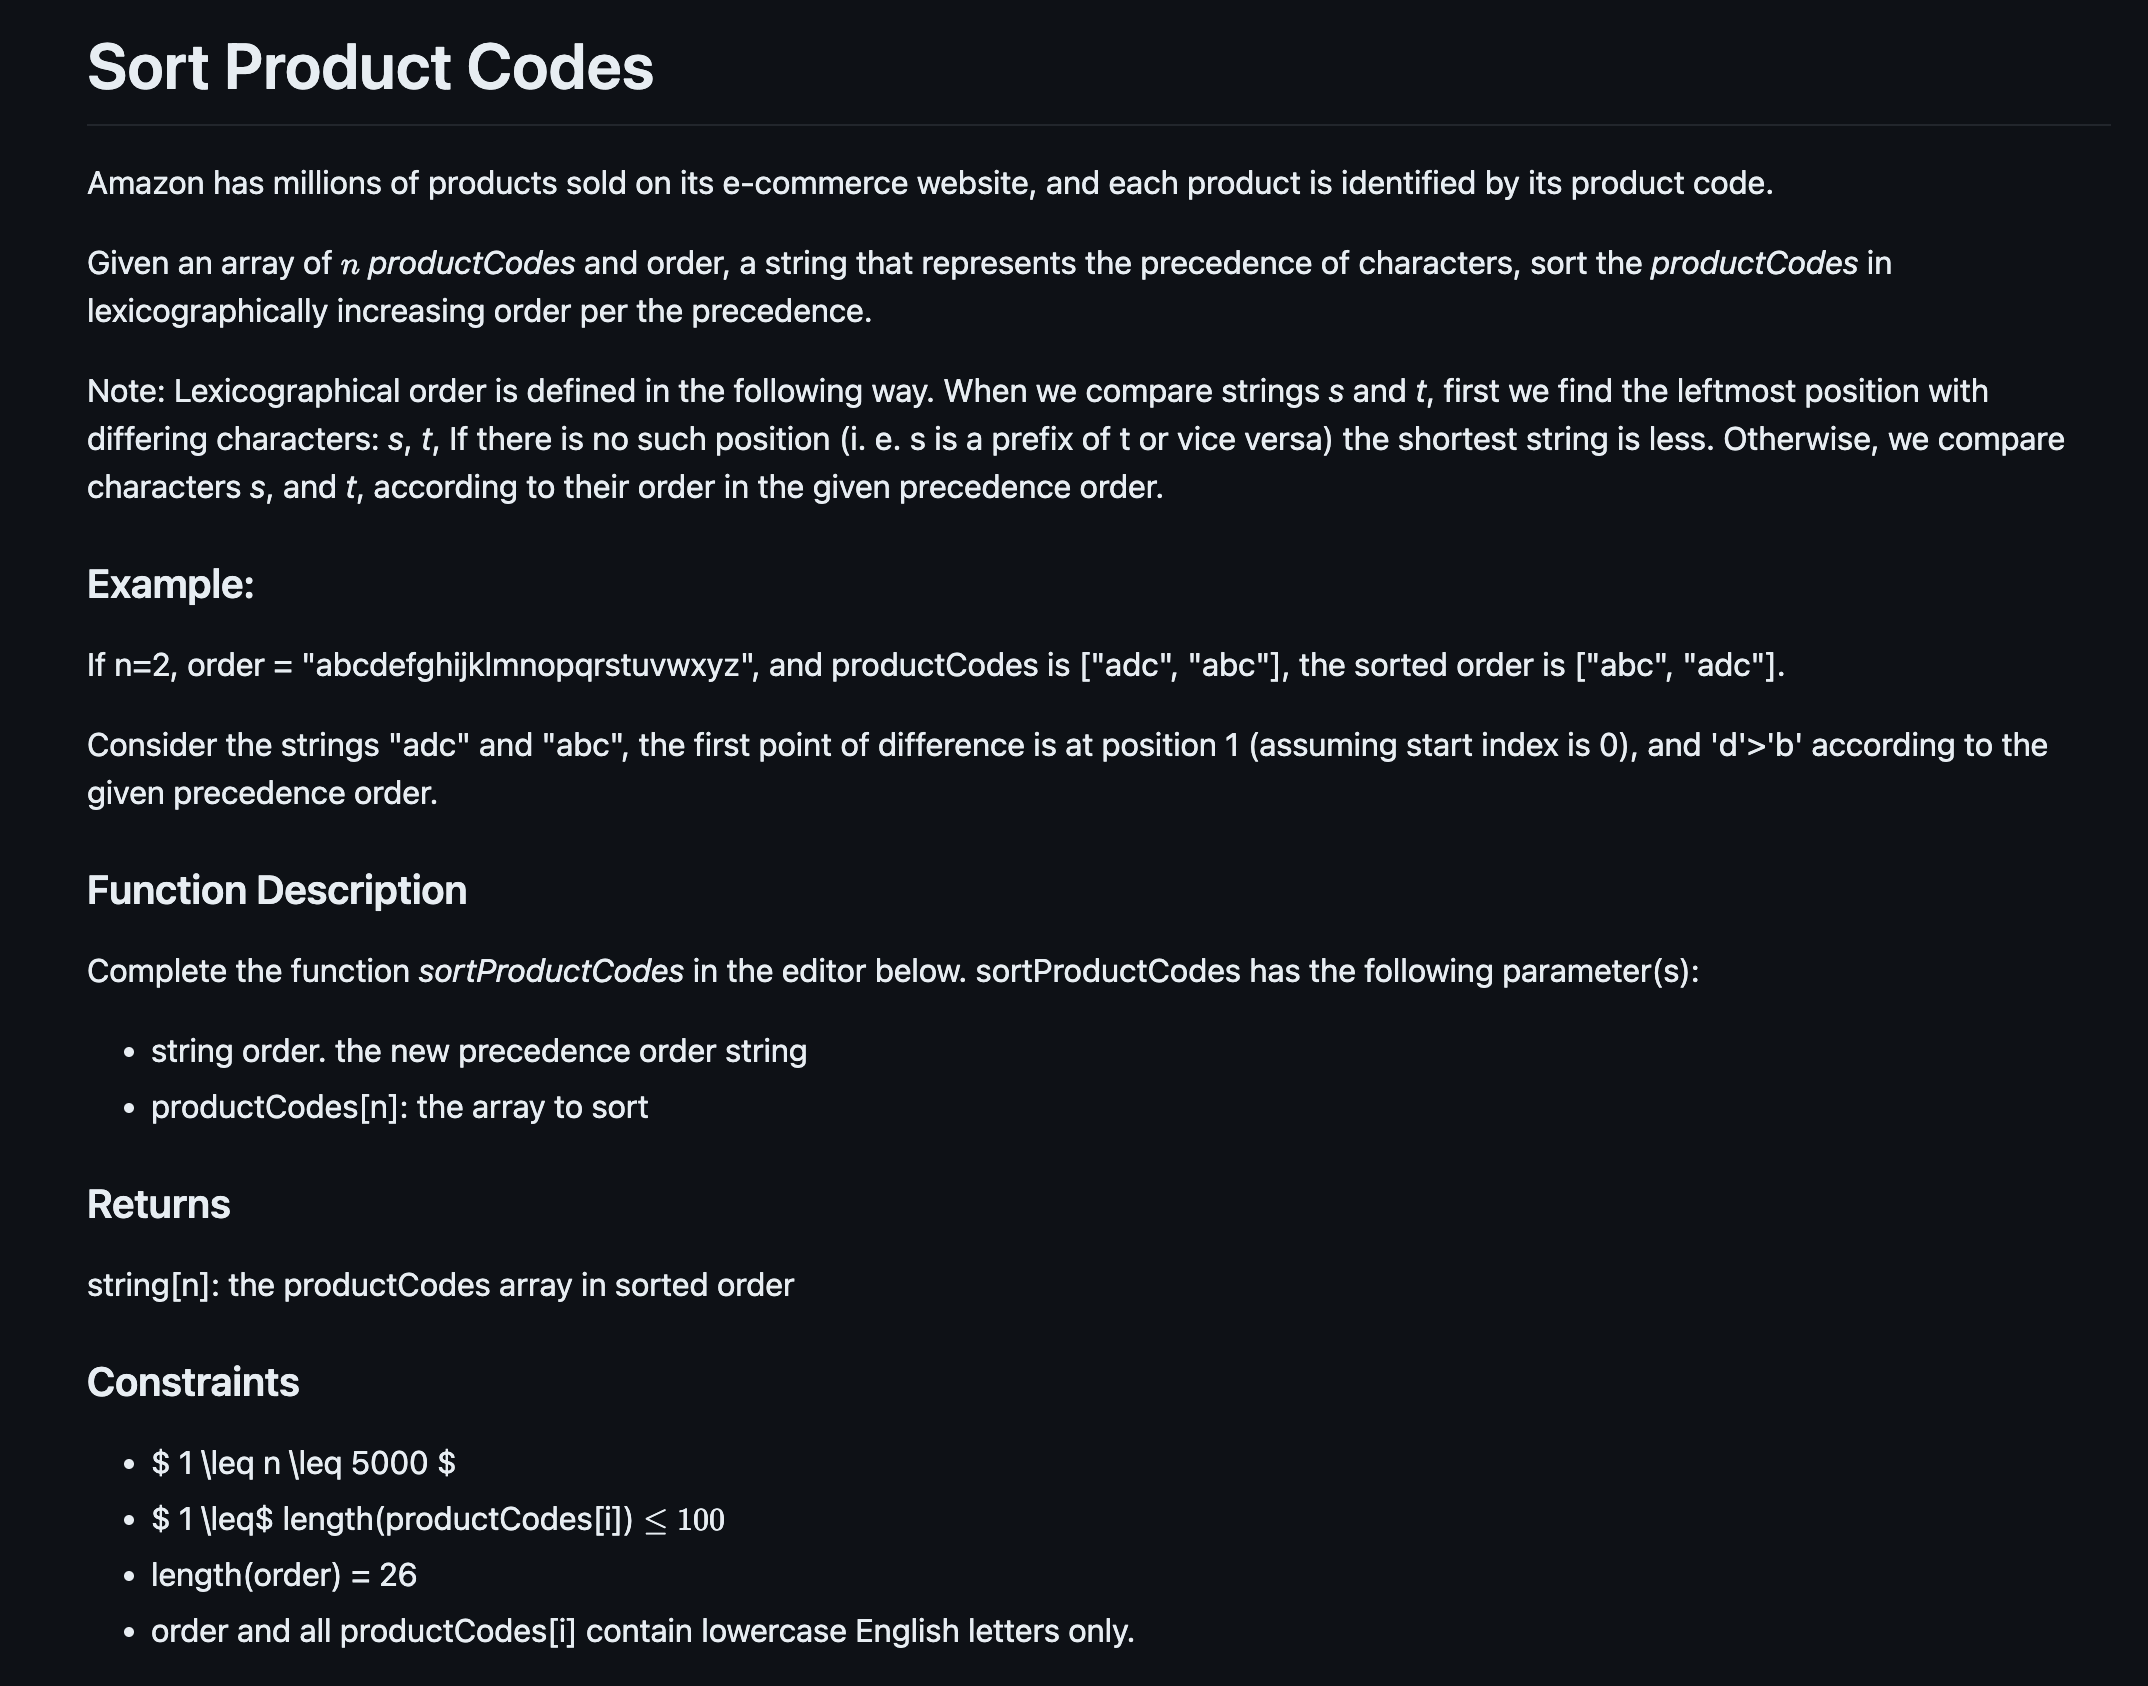
Task: Click the "string[n]" return value description
Action: pos(440,1285)
